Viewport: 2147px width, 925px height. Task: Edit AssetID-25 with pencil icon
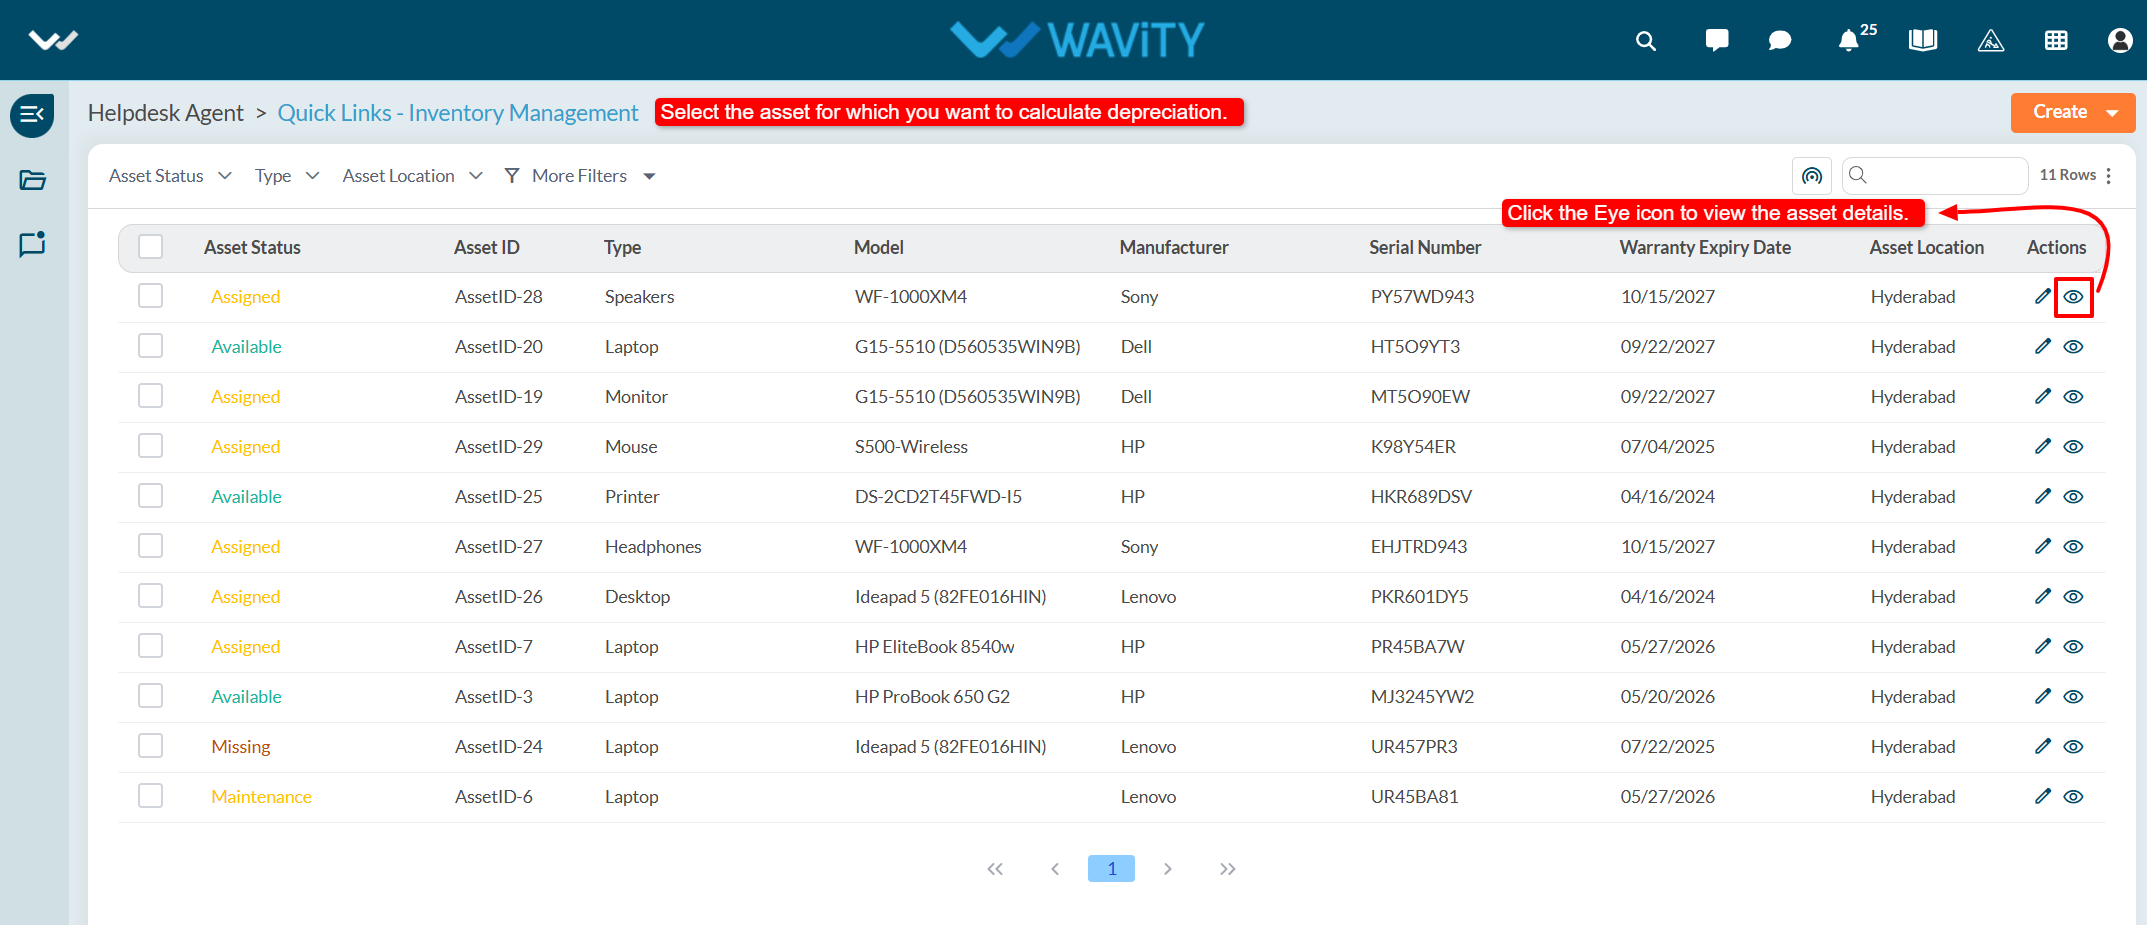(2042, 497)
